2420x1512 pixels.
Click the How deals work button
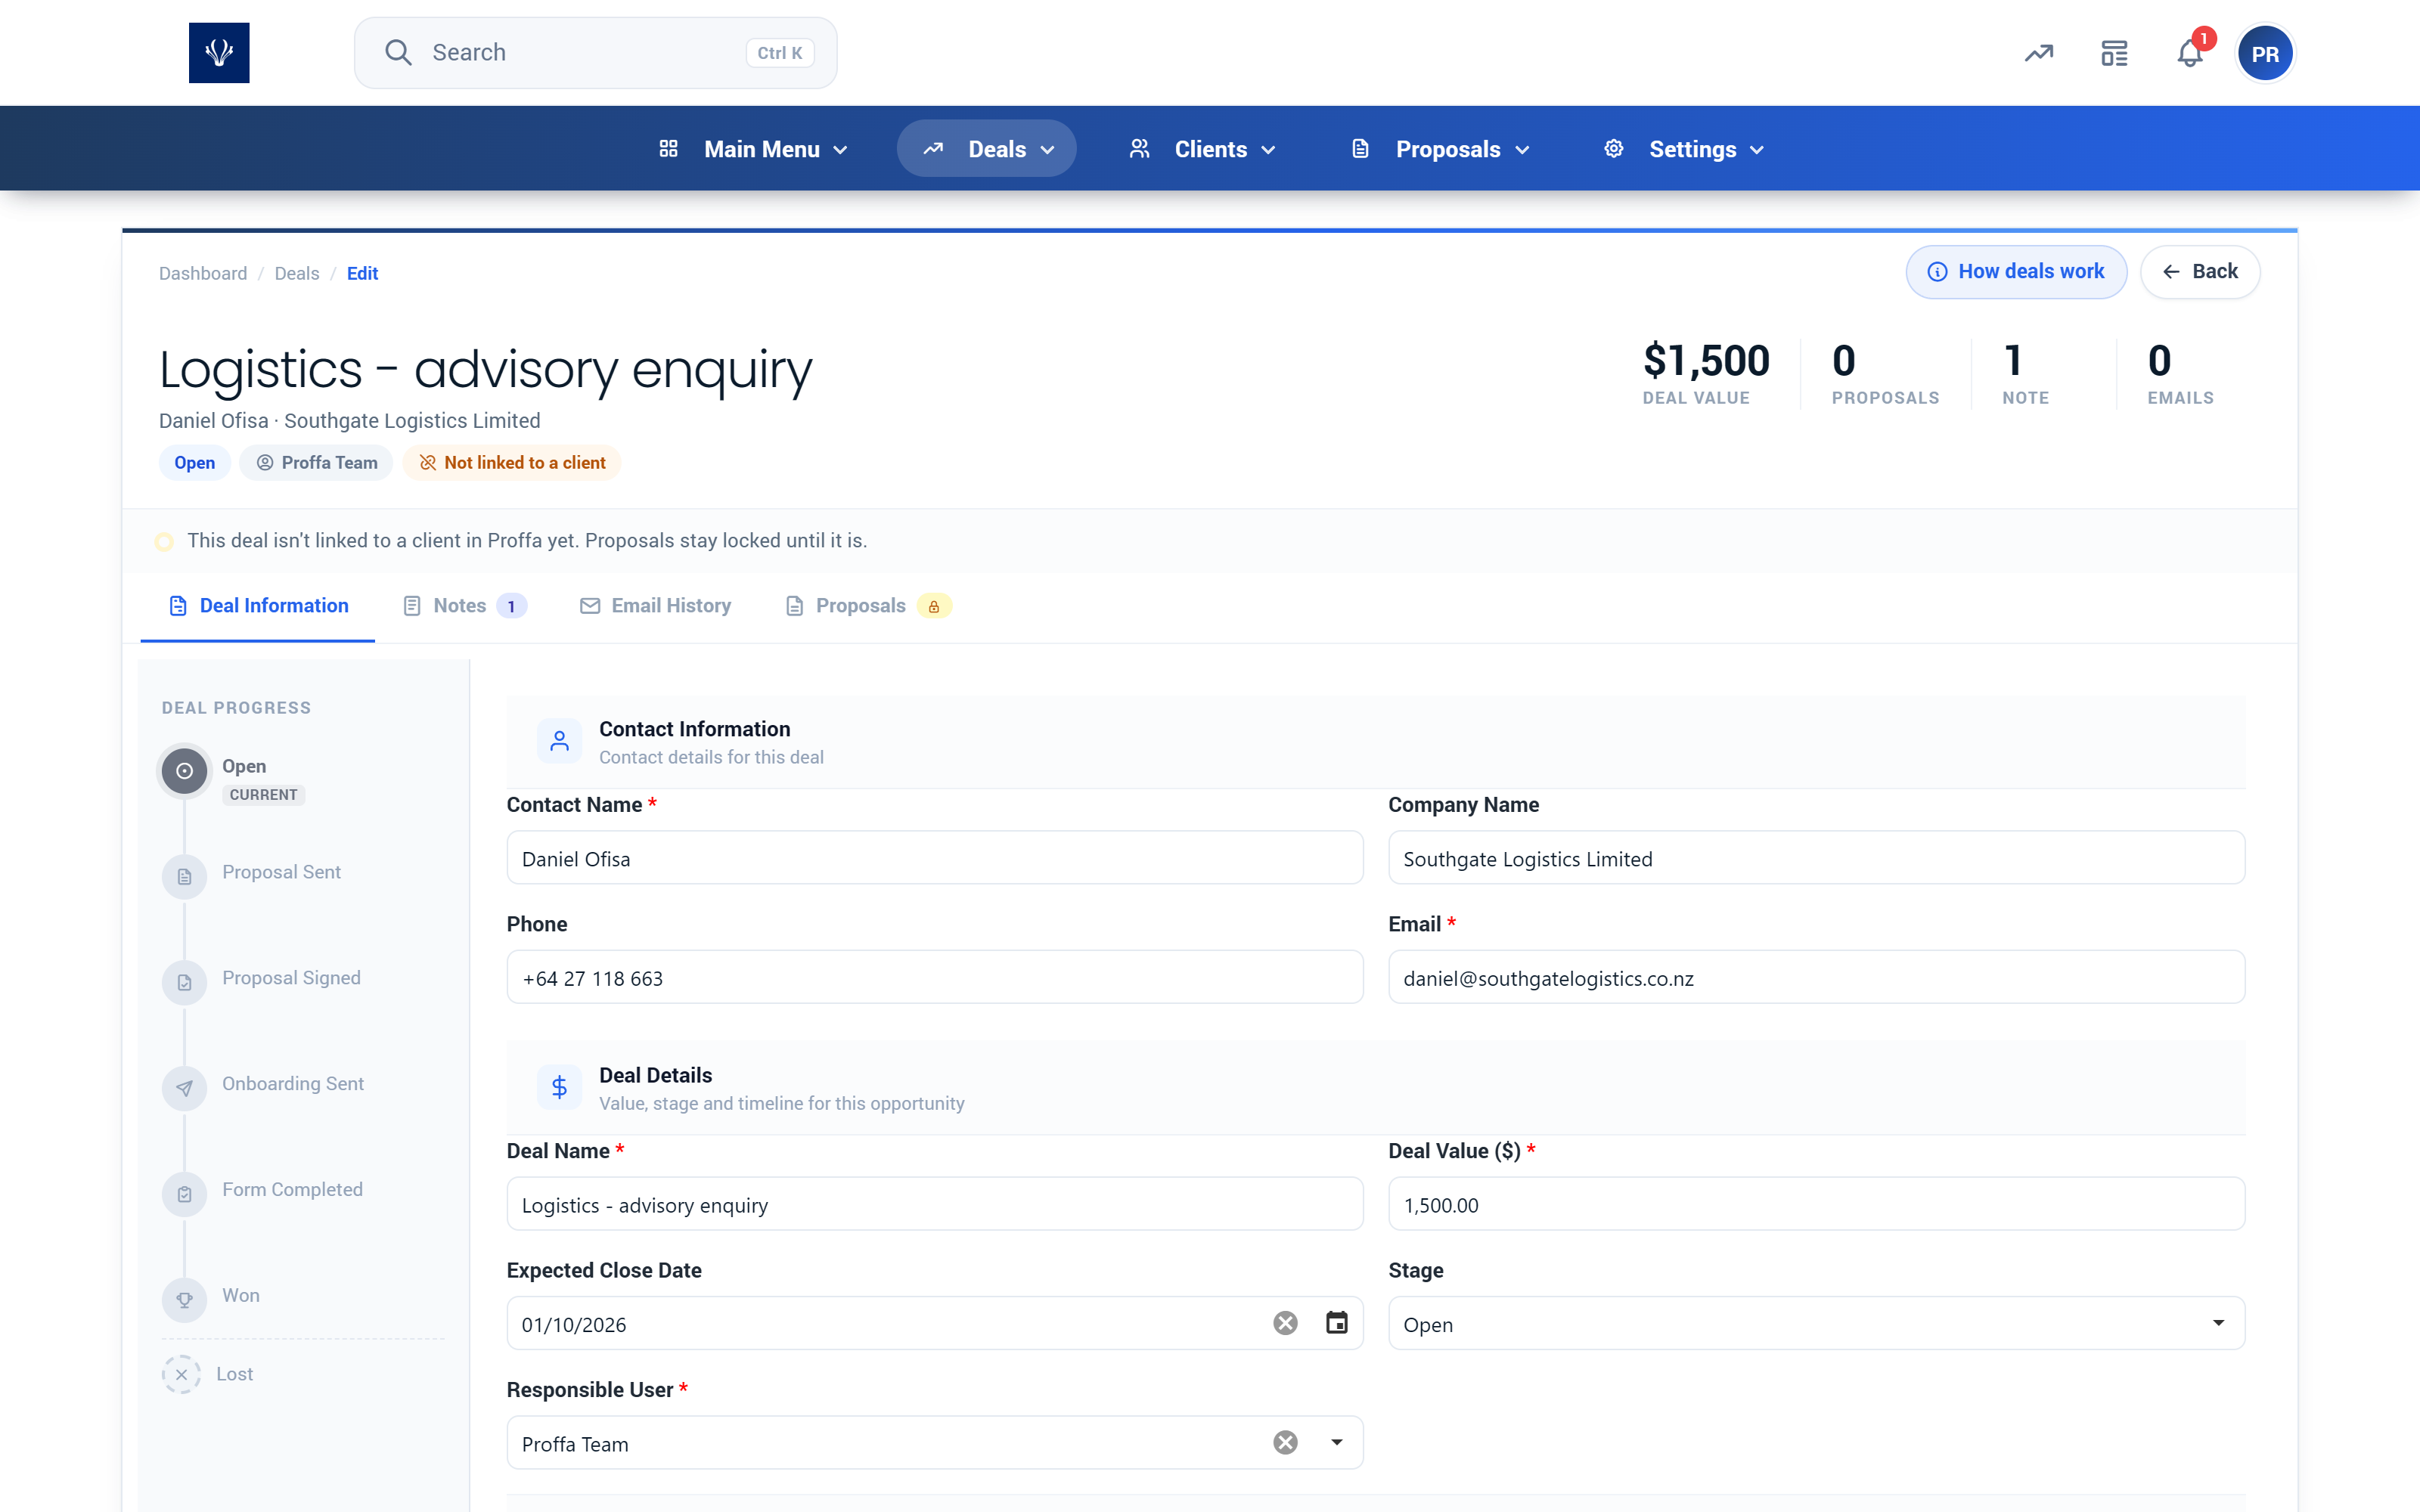point(2016,272)
